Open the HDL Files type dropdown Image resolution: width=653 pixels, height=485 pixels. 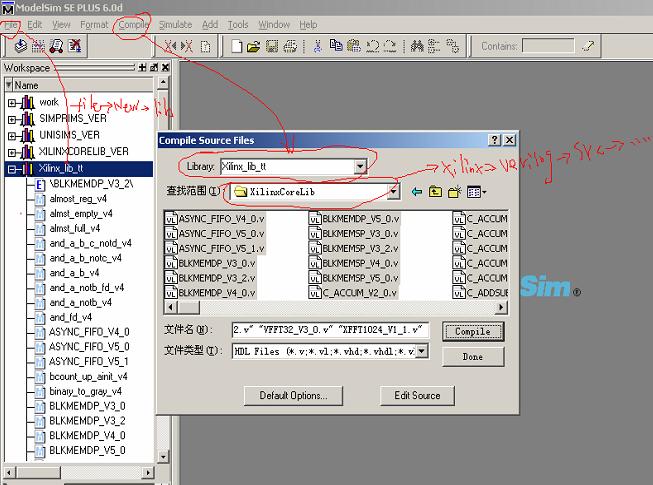click(421, 351)
